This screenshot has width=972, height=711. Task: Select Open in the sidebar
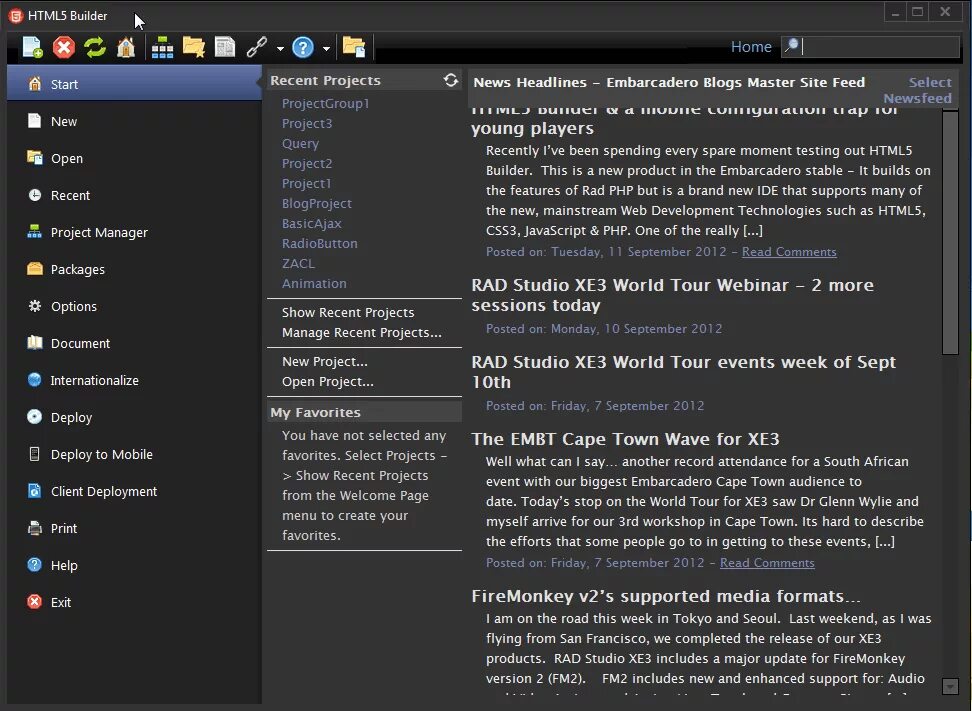135,158
